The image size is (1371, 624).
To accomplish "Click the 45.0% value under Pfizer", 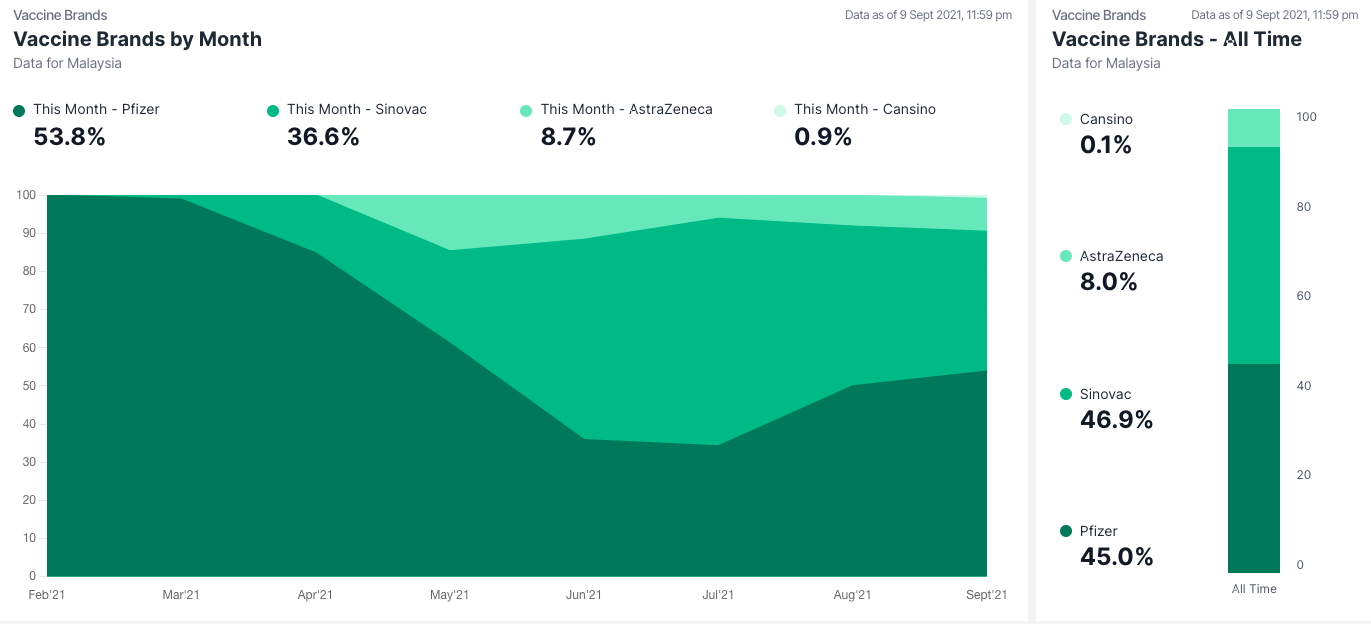I will [1116, 557].
